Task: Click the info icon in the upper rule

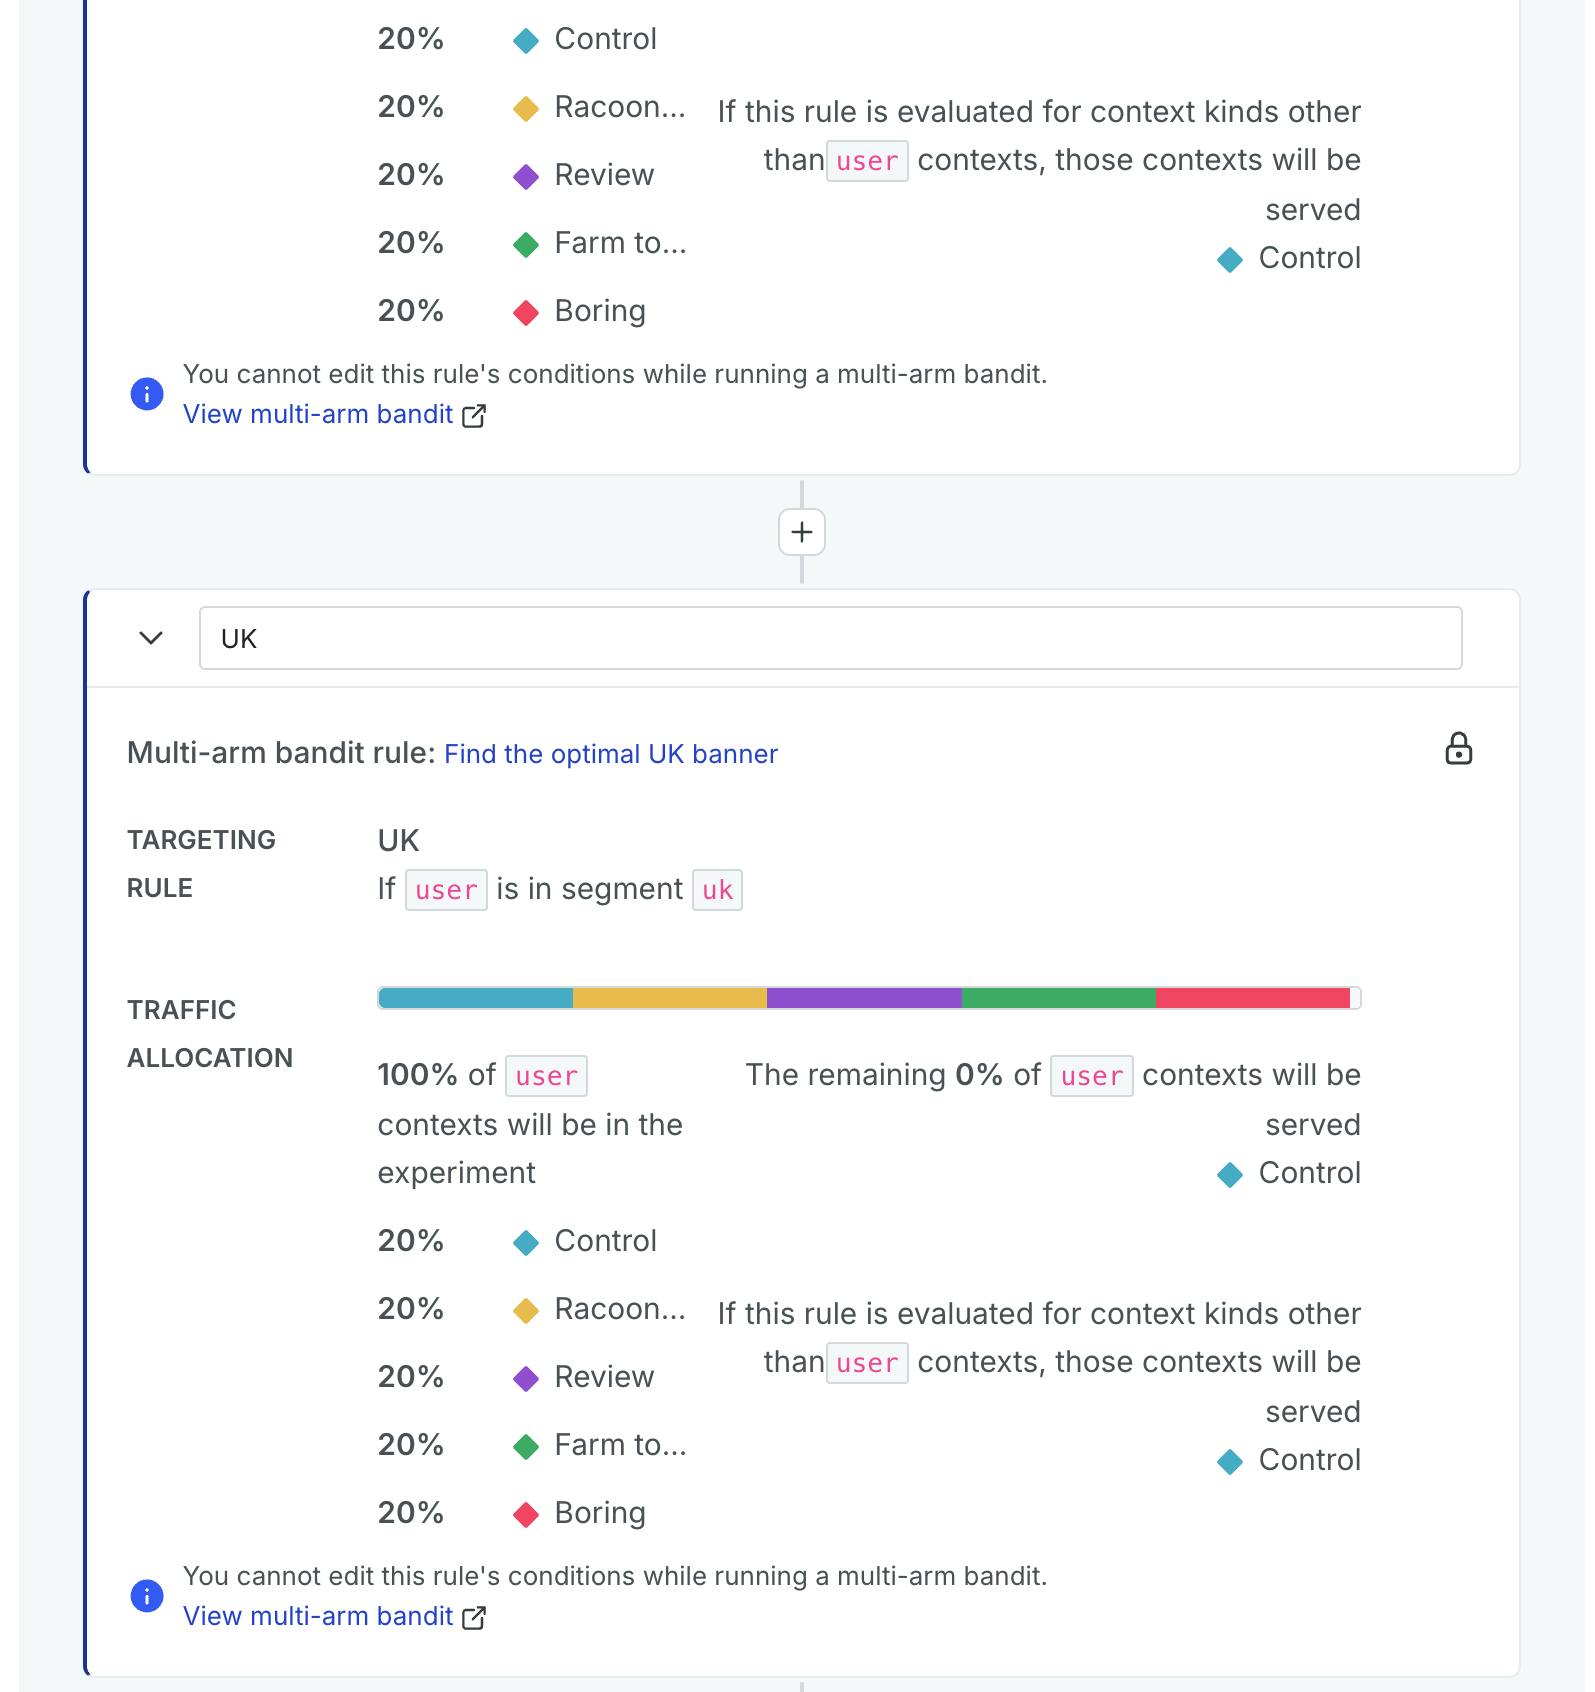Action: (x=147, y=393)
